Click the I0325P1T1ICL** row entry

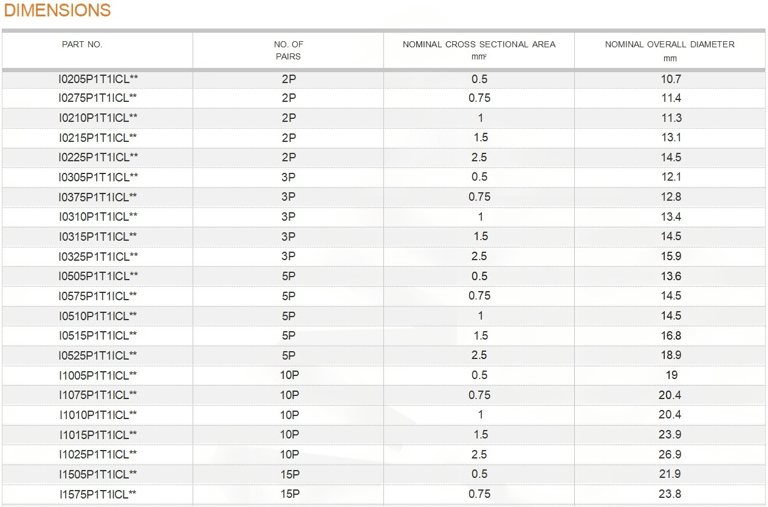[98, 256]
